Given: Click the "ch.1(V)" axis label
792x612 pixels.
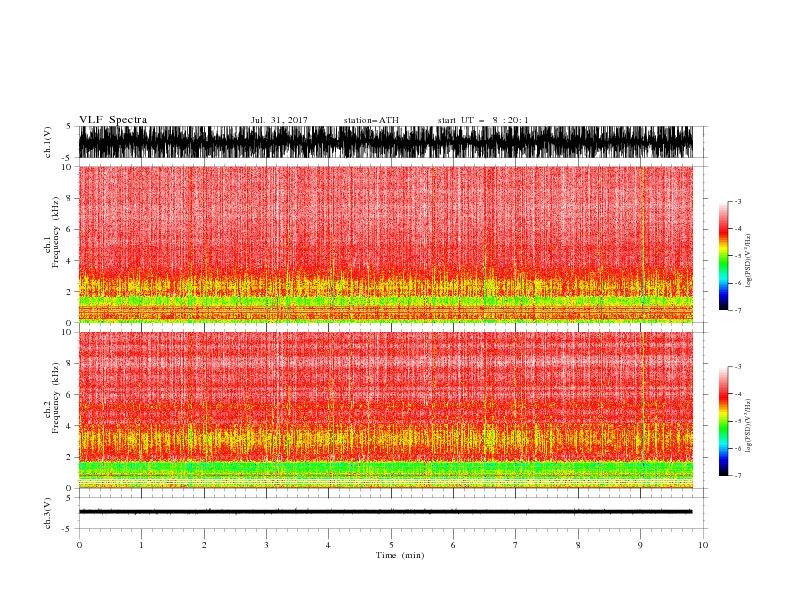Looking at the screenshot, I should coord(48,142).
